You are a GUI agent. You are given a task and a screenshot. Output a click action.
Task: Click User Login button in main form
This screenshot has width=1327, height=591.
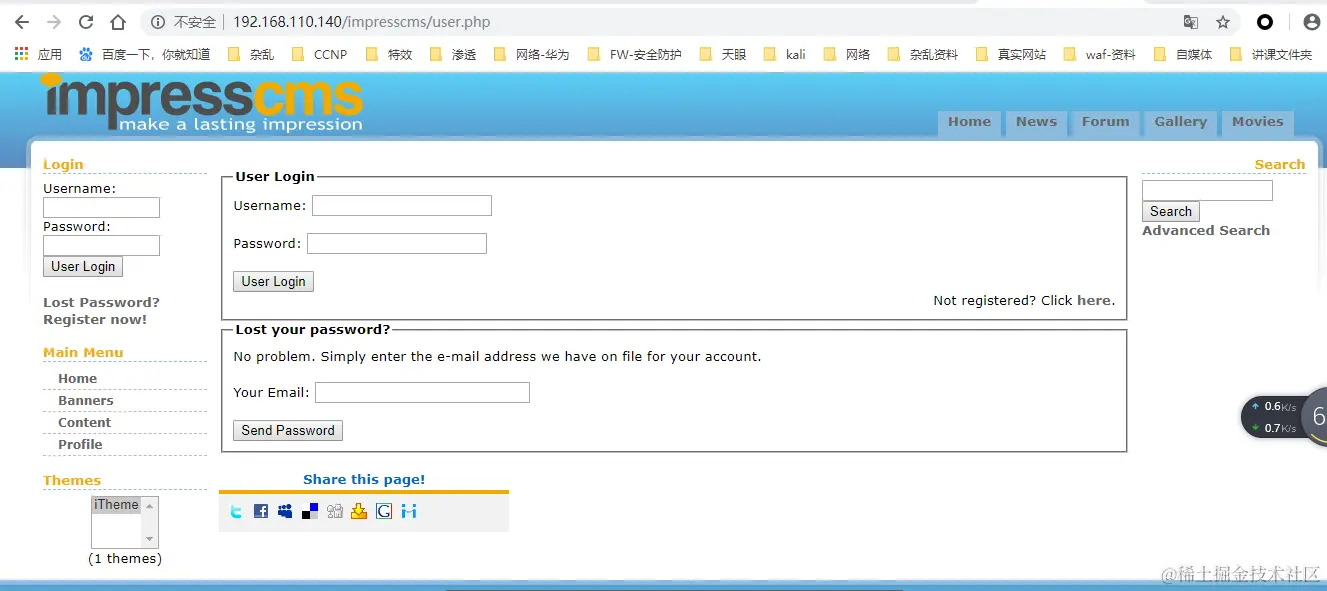click(273, 282)
